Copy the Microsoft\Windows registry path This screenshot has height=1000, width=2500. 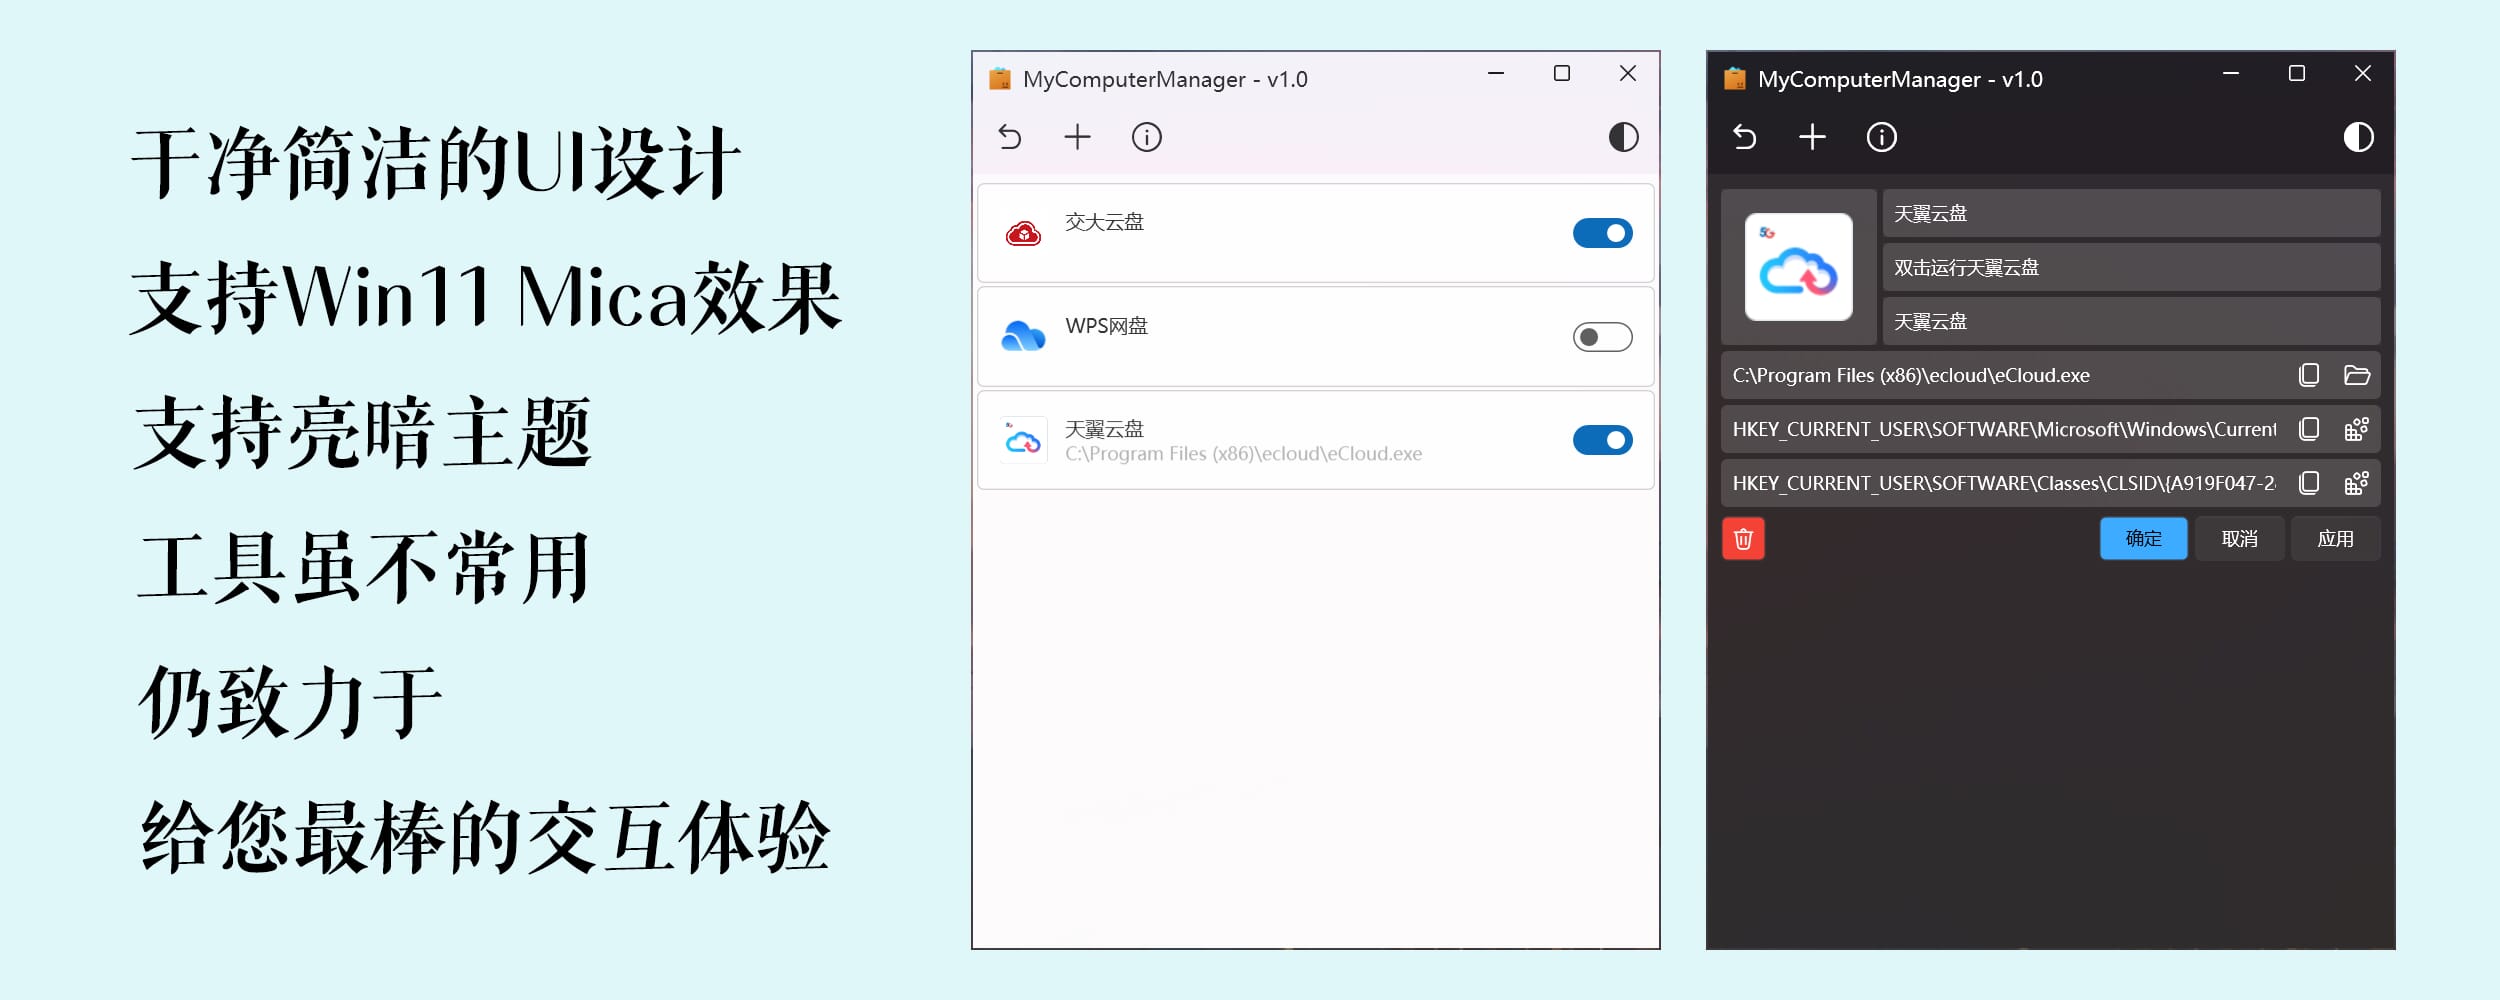(2309, 429)
